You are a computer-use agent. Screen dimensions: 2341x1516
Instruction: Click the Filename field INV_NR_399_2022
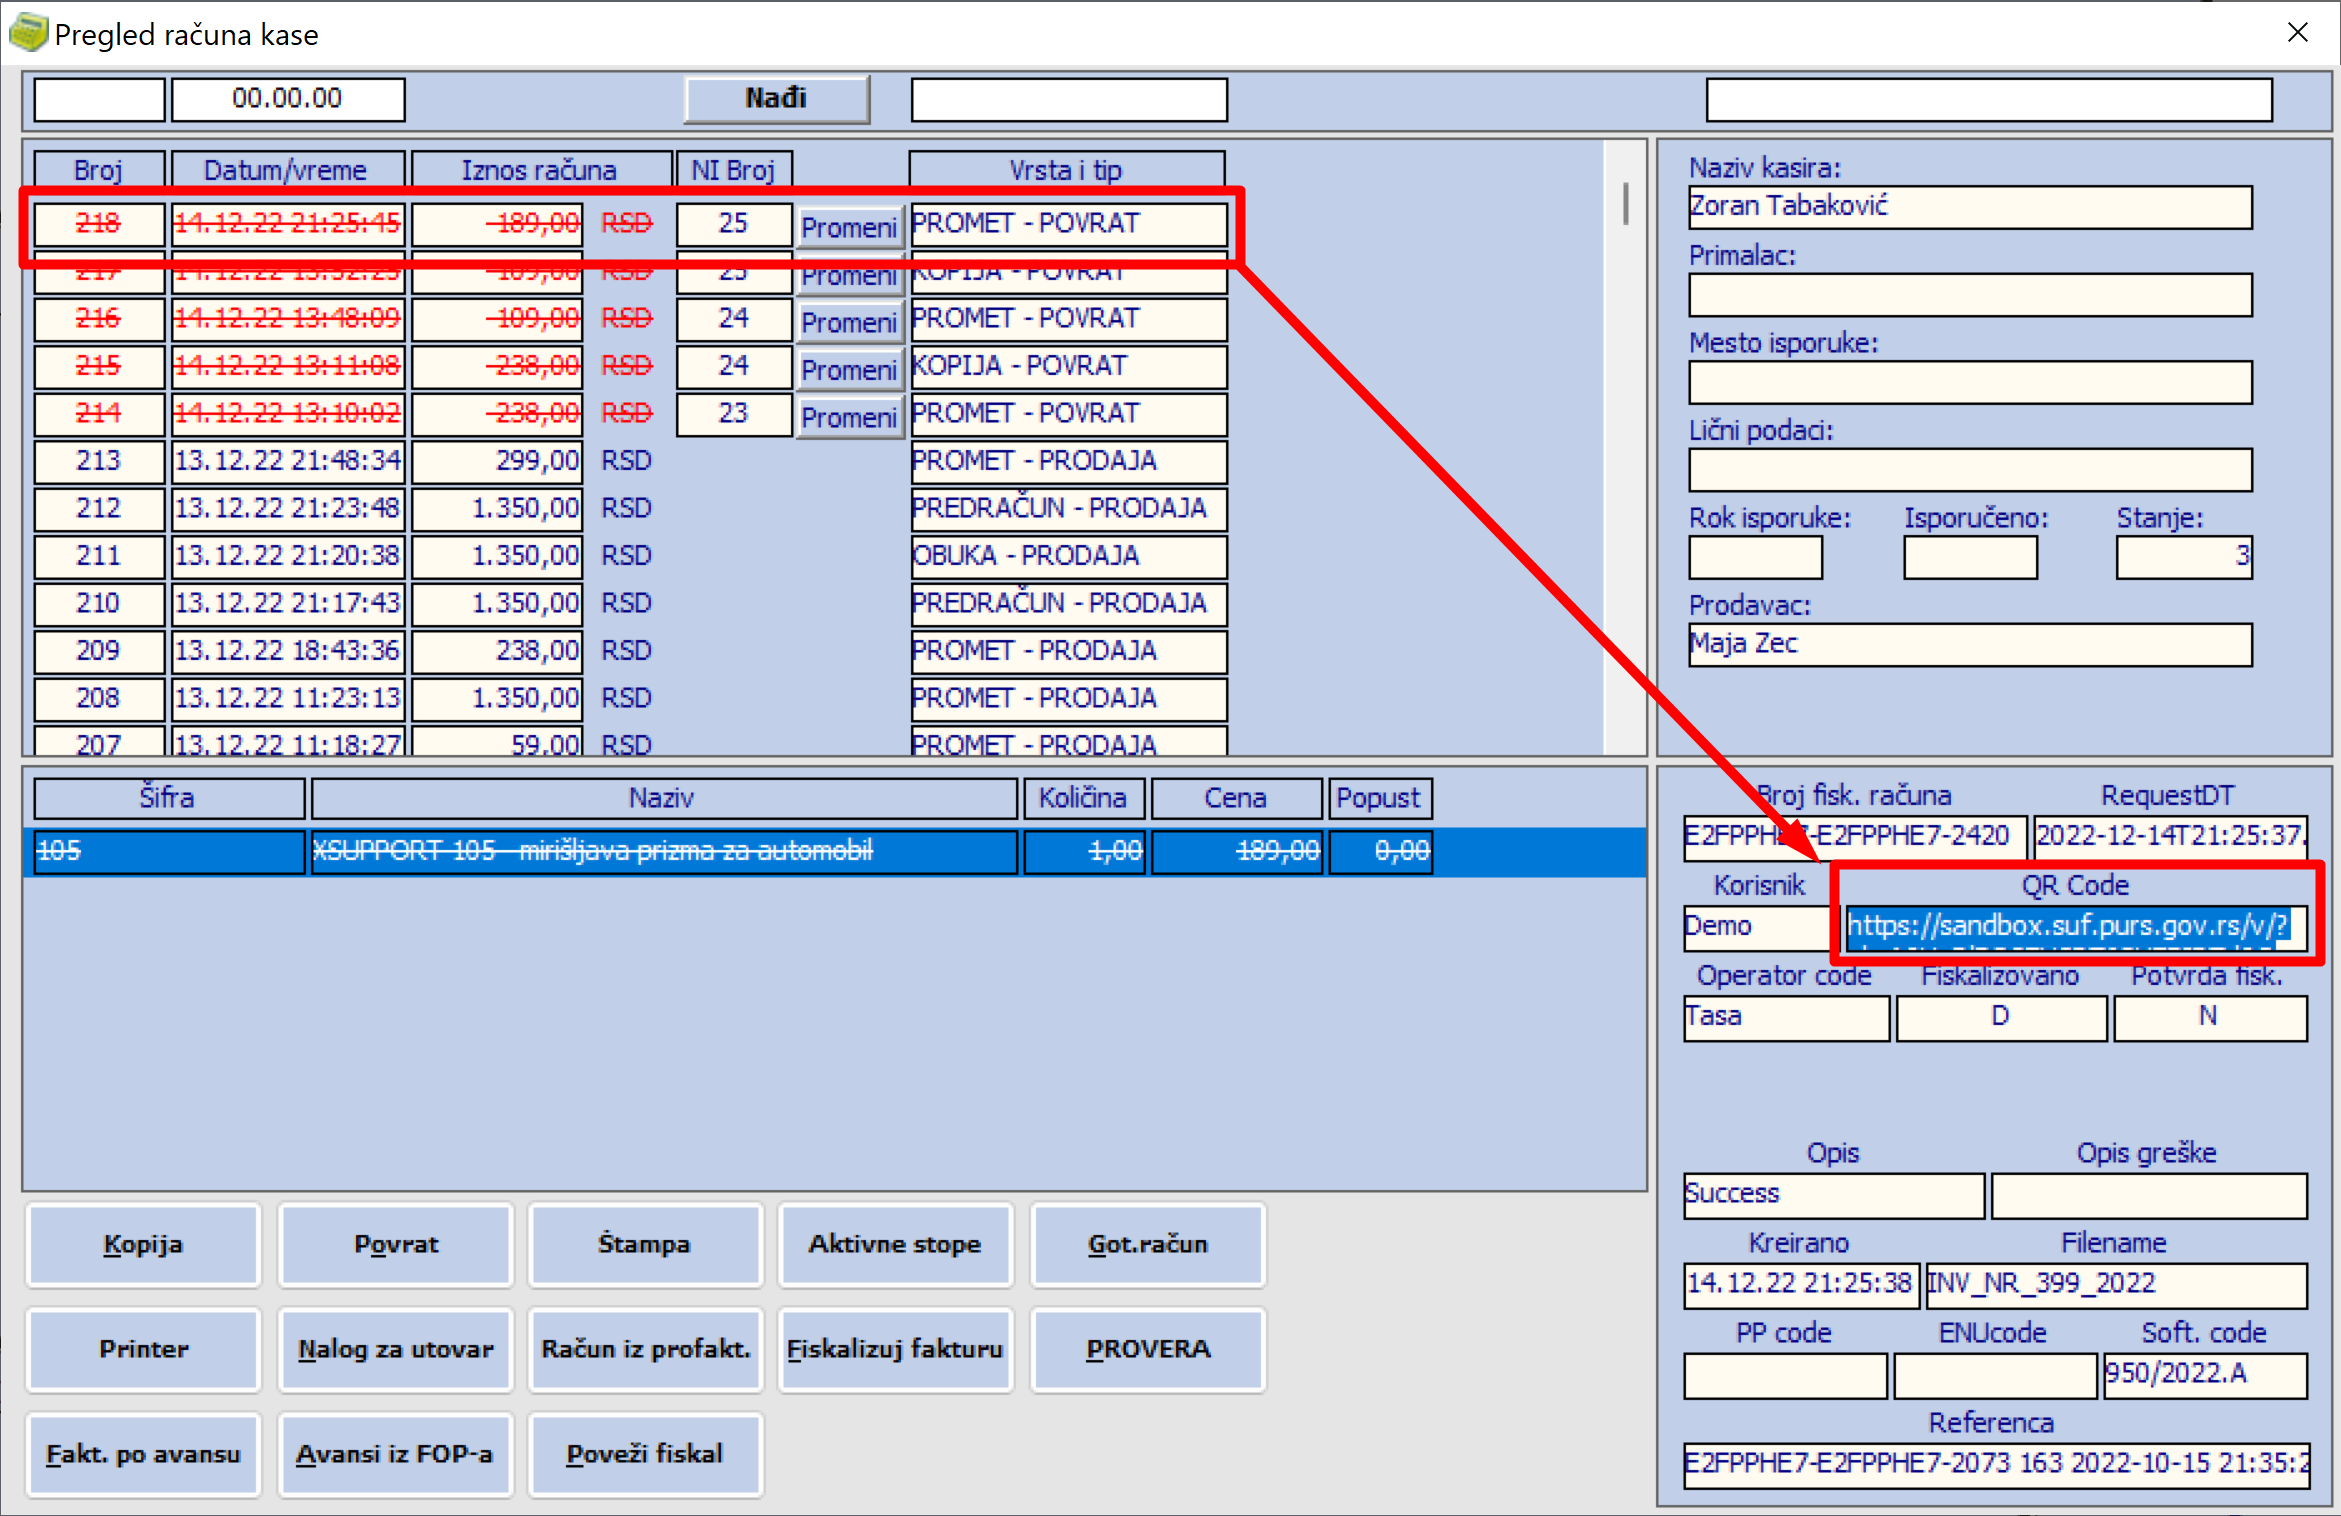pos(2116,1285)
